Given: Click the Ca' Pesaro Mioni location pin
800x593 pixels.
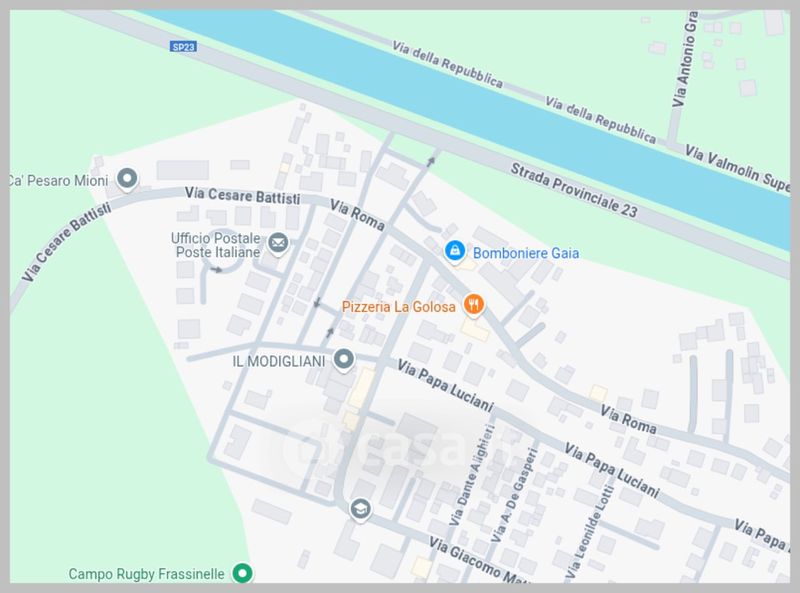Looking at the screenshot, I should coord(127,179).
